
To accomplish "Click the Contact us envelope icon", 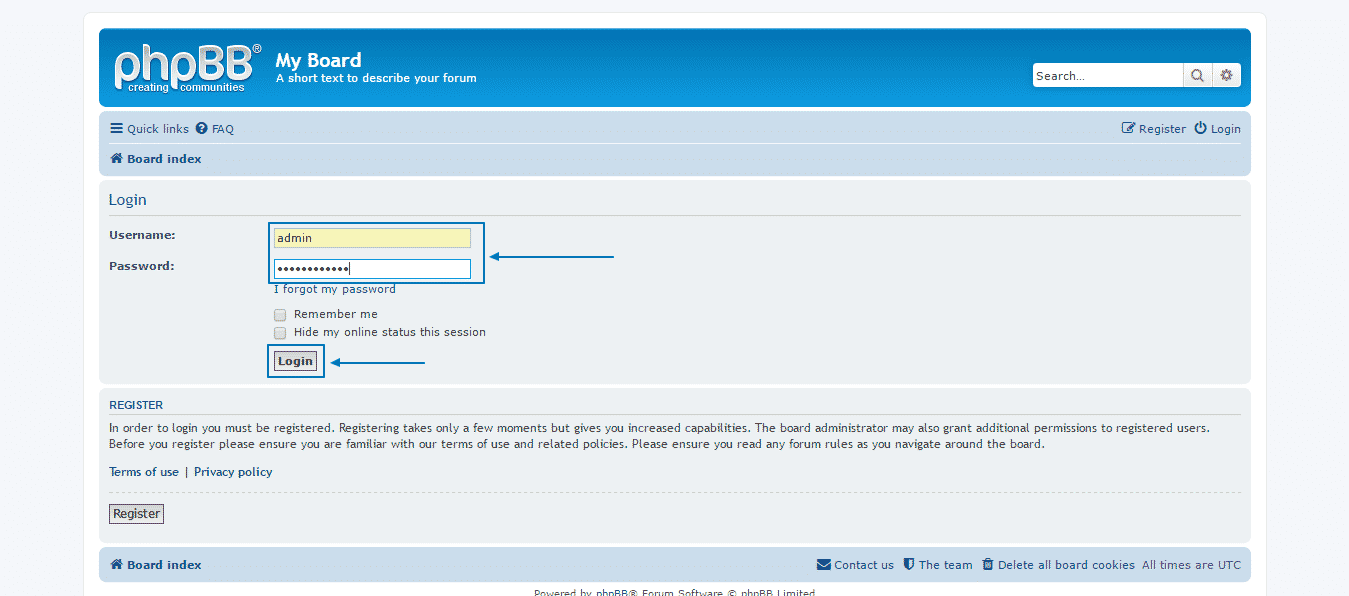I will 822,564.
